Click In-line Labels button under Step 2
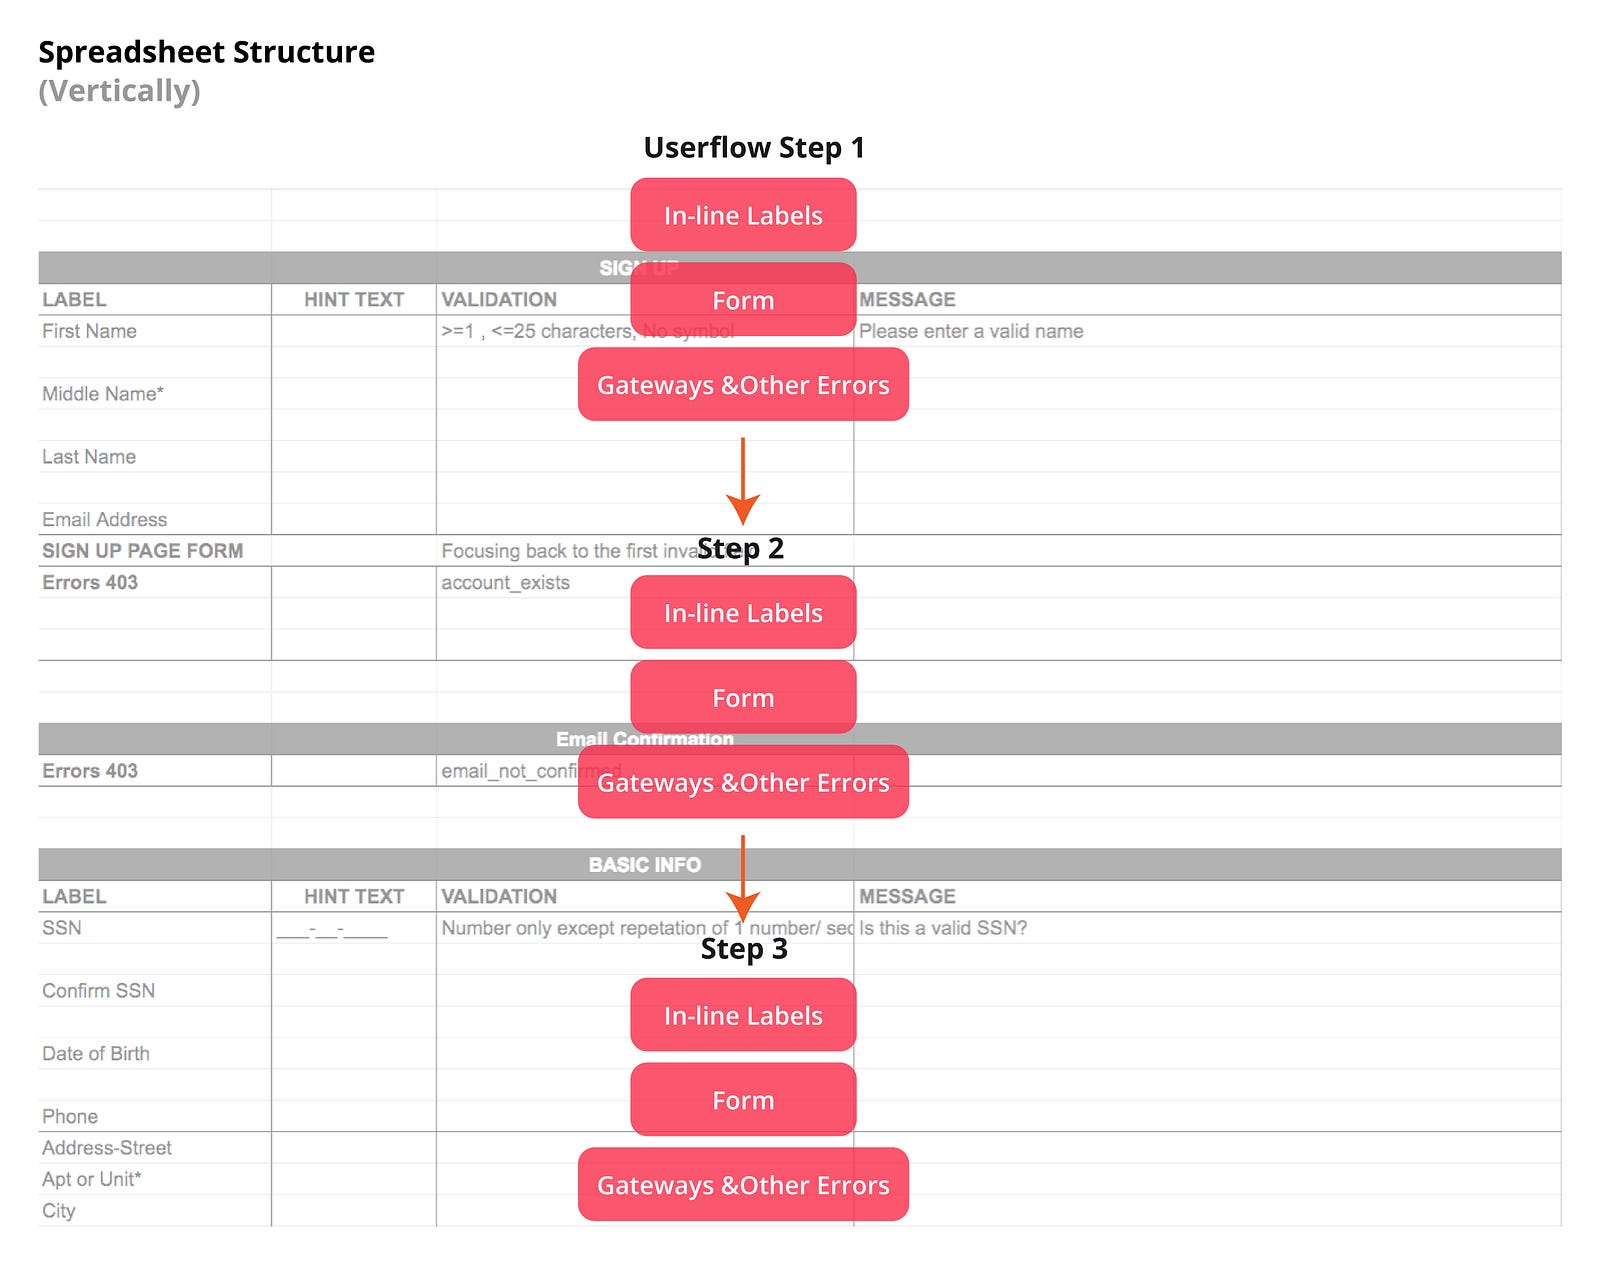This screenshot has width=1600, height=1280. point(743,613)
